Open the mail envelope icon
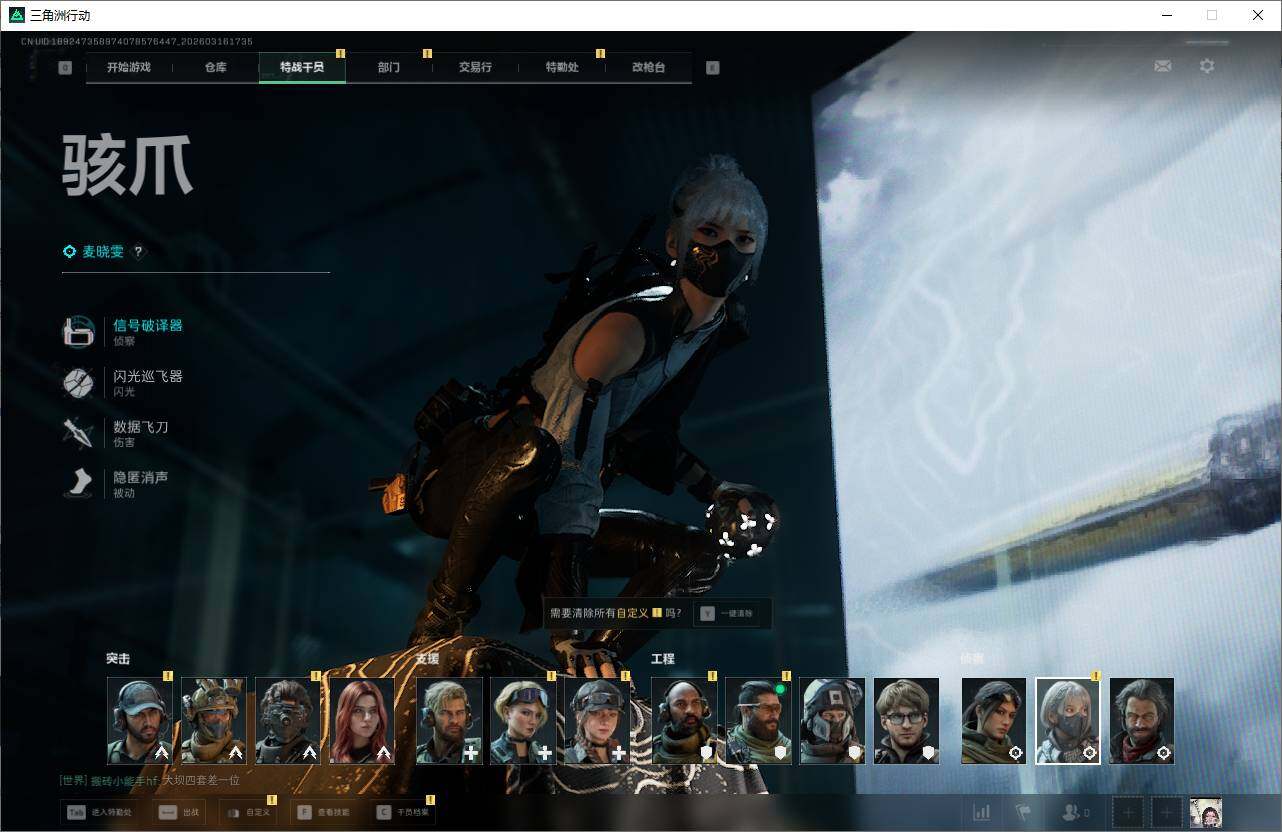This screenshot has height=832, width=1282. (x=1163, y=66)
